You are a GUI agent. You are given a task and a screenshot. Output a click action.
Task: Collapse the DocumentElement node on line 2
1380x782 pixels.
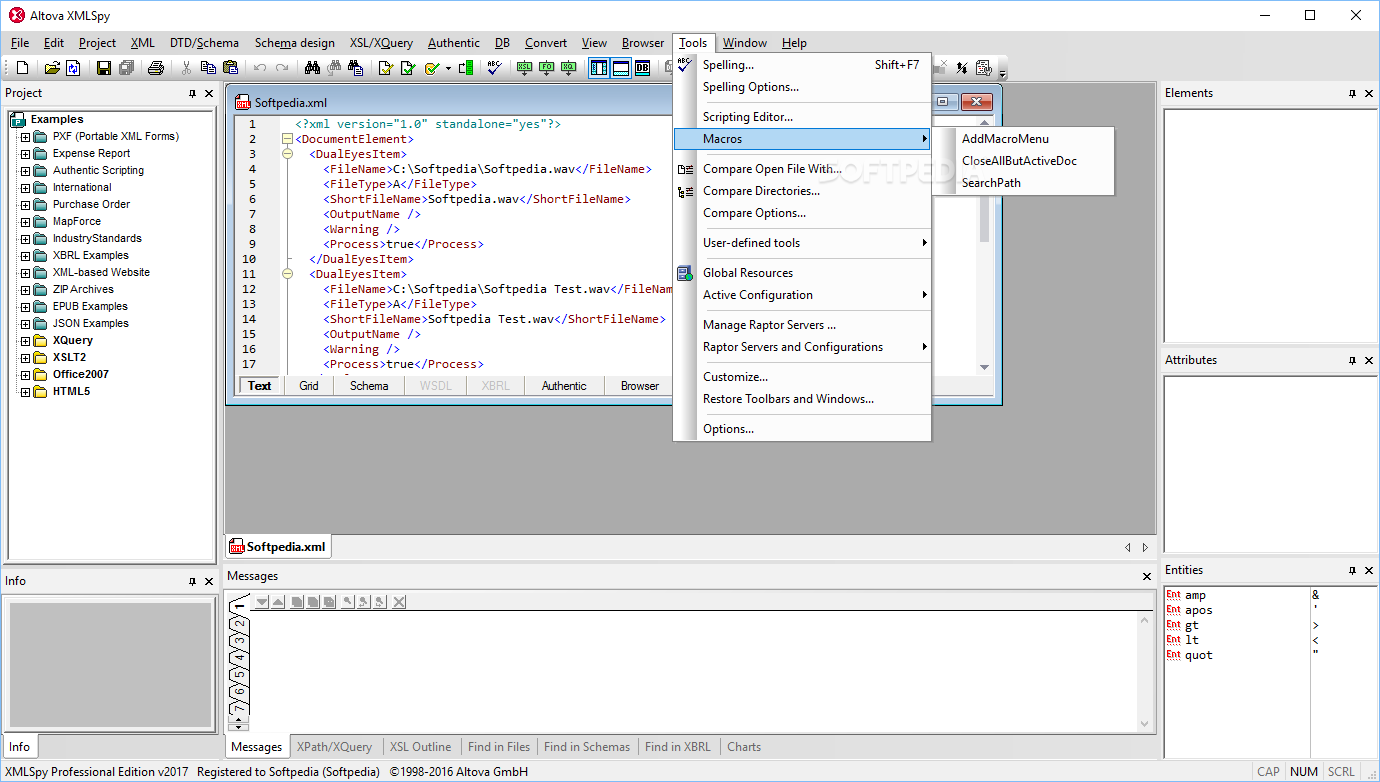288,139
